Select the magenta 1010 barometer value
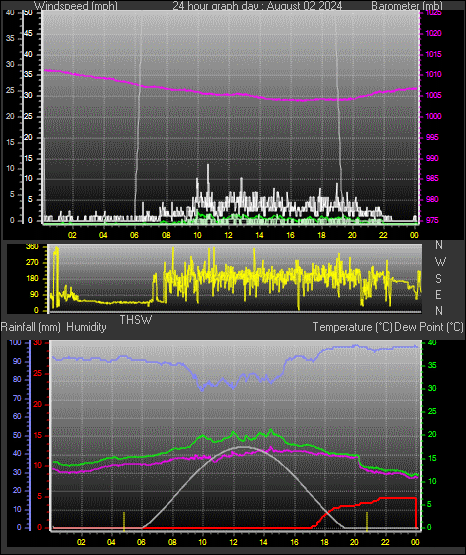Screen dimensions: 466x555 point(433,75)
